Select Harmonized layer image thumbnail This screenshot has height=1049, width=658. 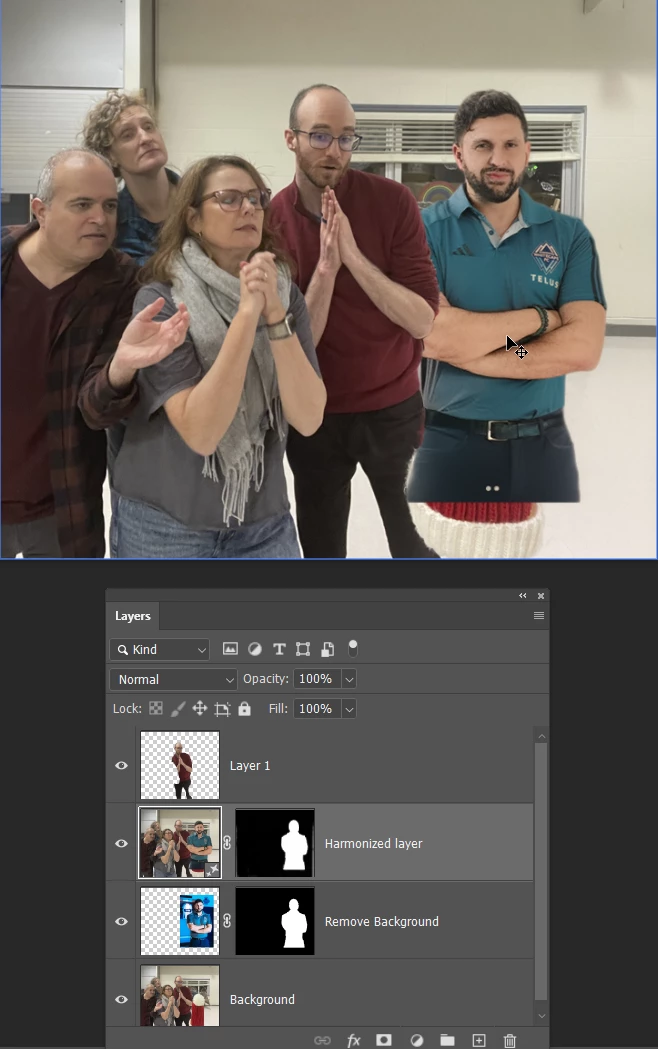(180, 843)
